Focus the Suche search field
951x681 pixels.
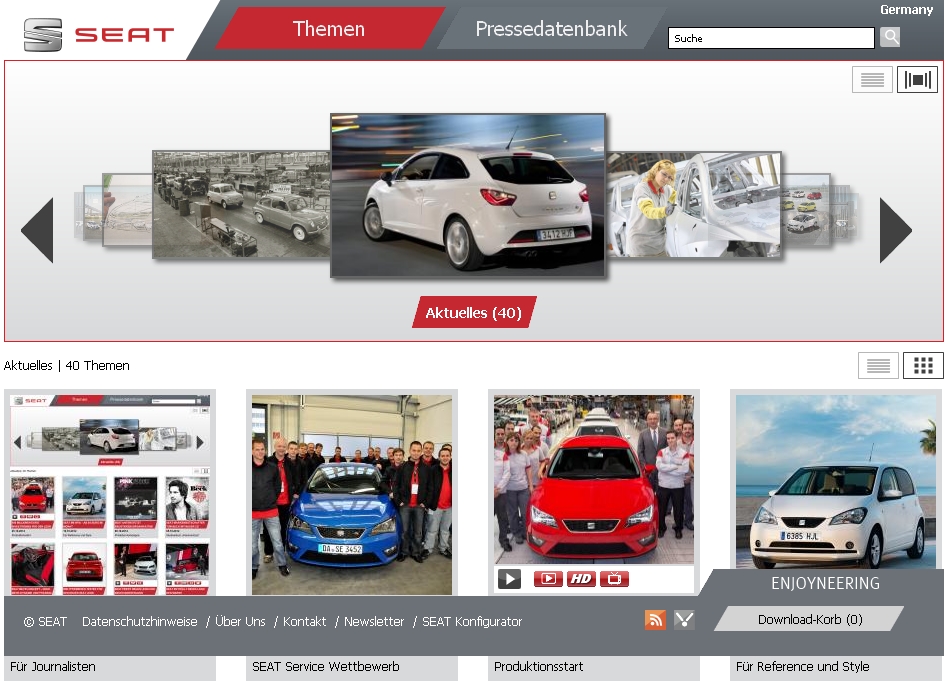click(x=771, y=38)
